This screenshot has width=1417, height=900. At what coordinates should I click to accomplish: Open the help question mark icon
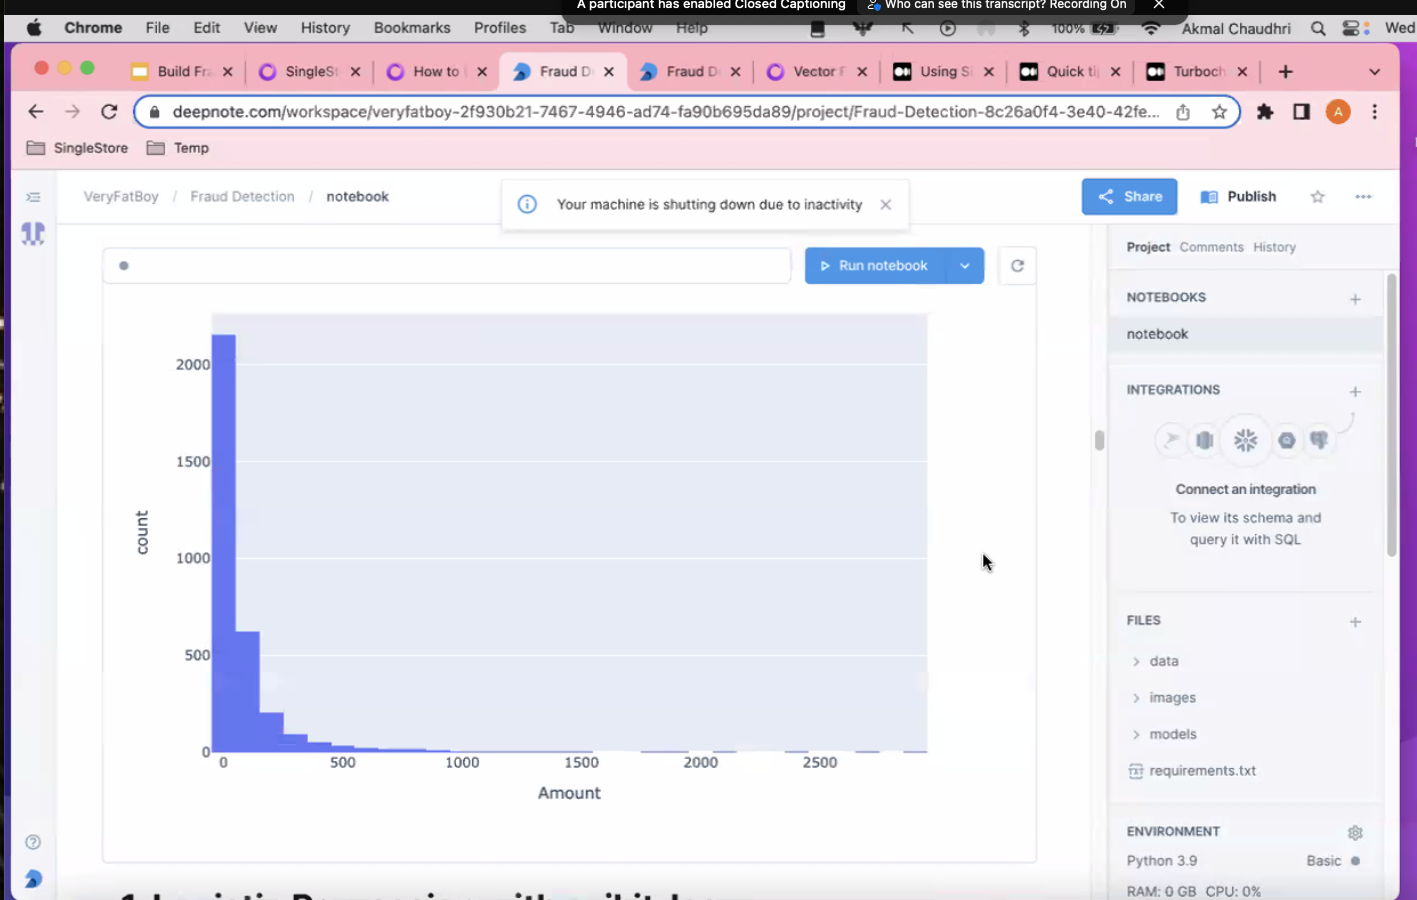point(33,842)
